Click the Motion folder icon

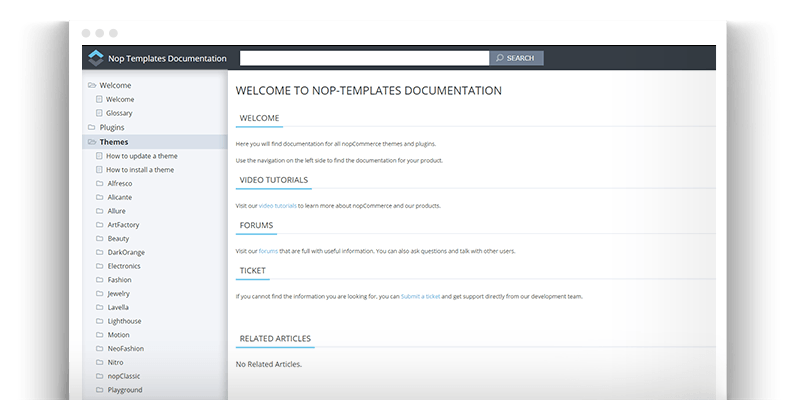click(x=99, y=334)
